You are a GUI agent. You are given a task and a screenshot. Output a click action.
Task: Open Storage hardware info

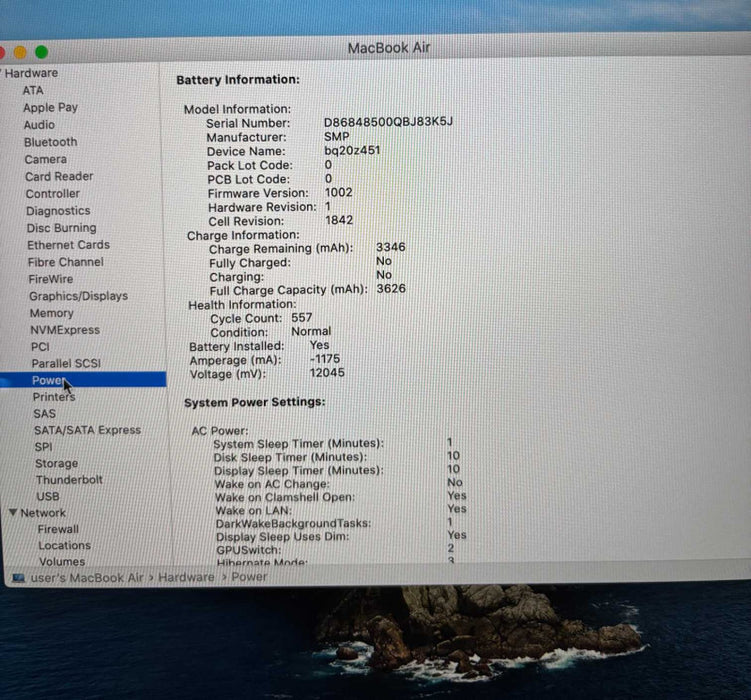point(57,463)
